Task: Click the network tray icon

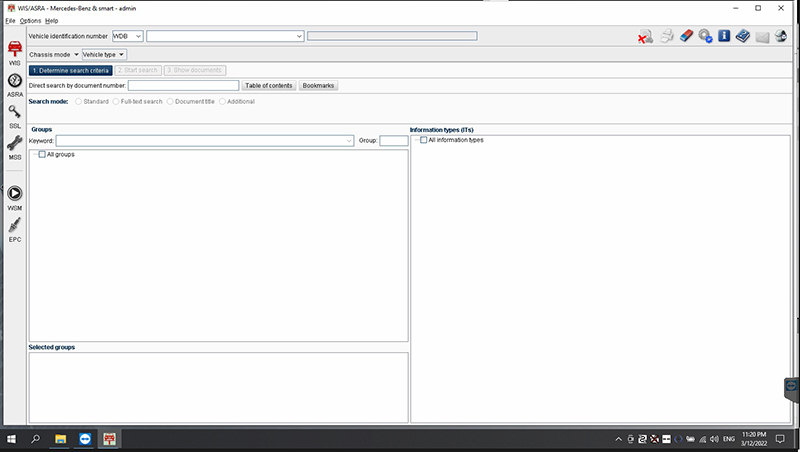Action: pos(703,439)
